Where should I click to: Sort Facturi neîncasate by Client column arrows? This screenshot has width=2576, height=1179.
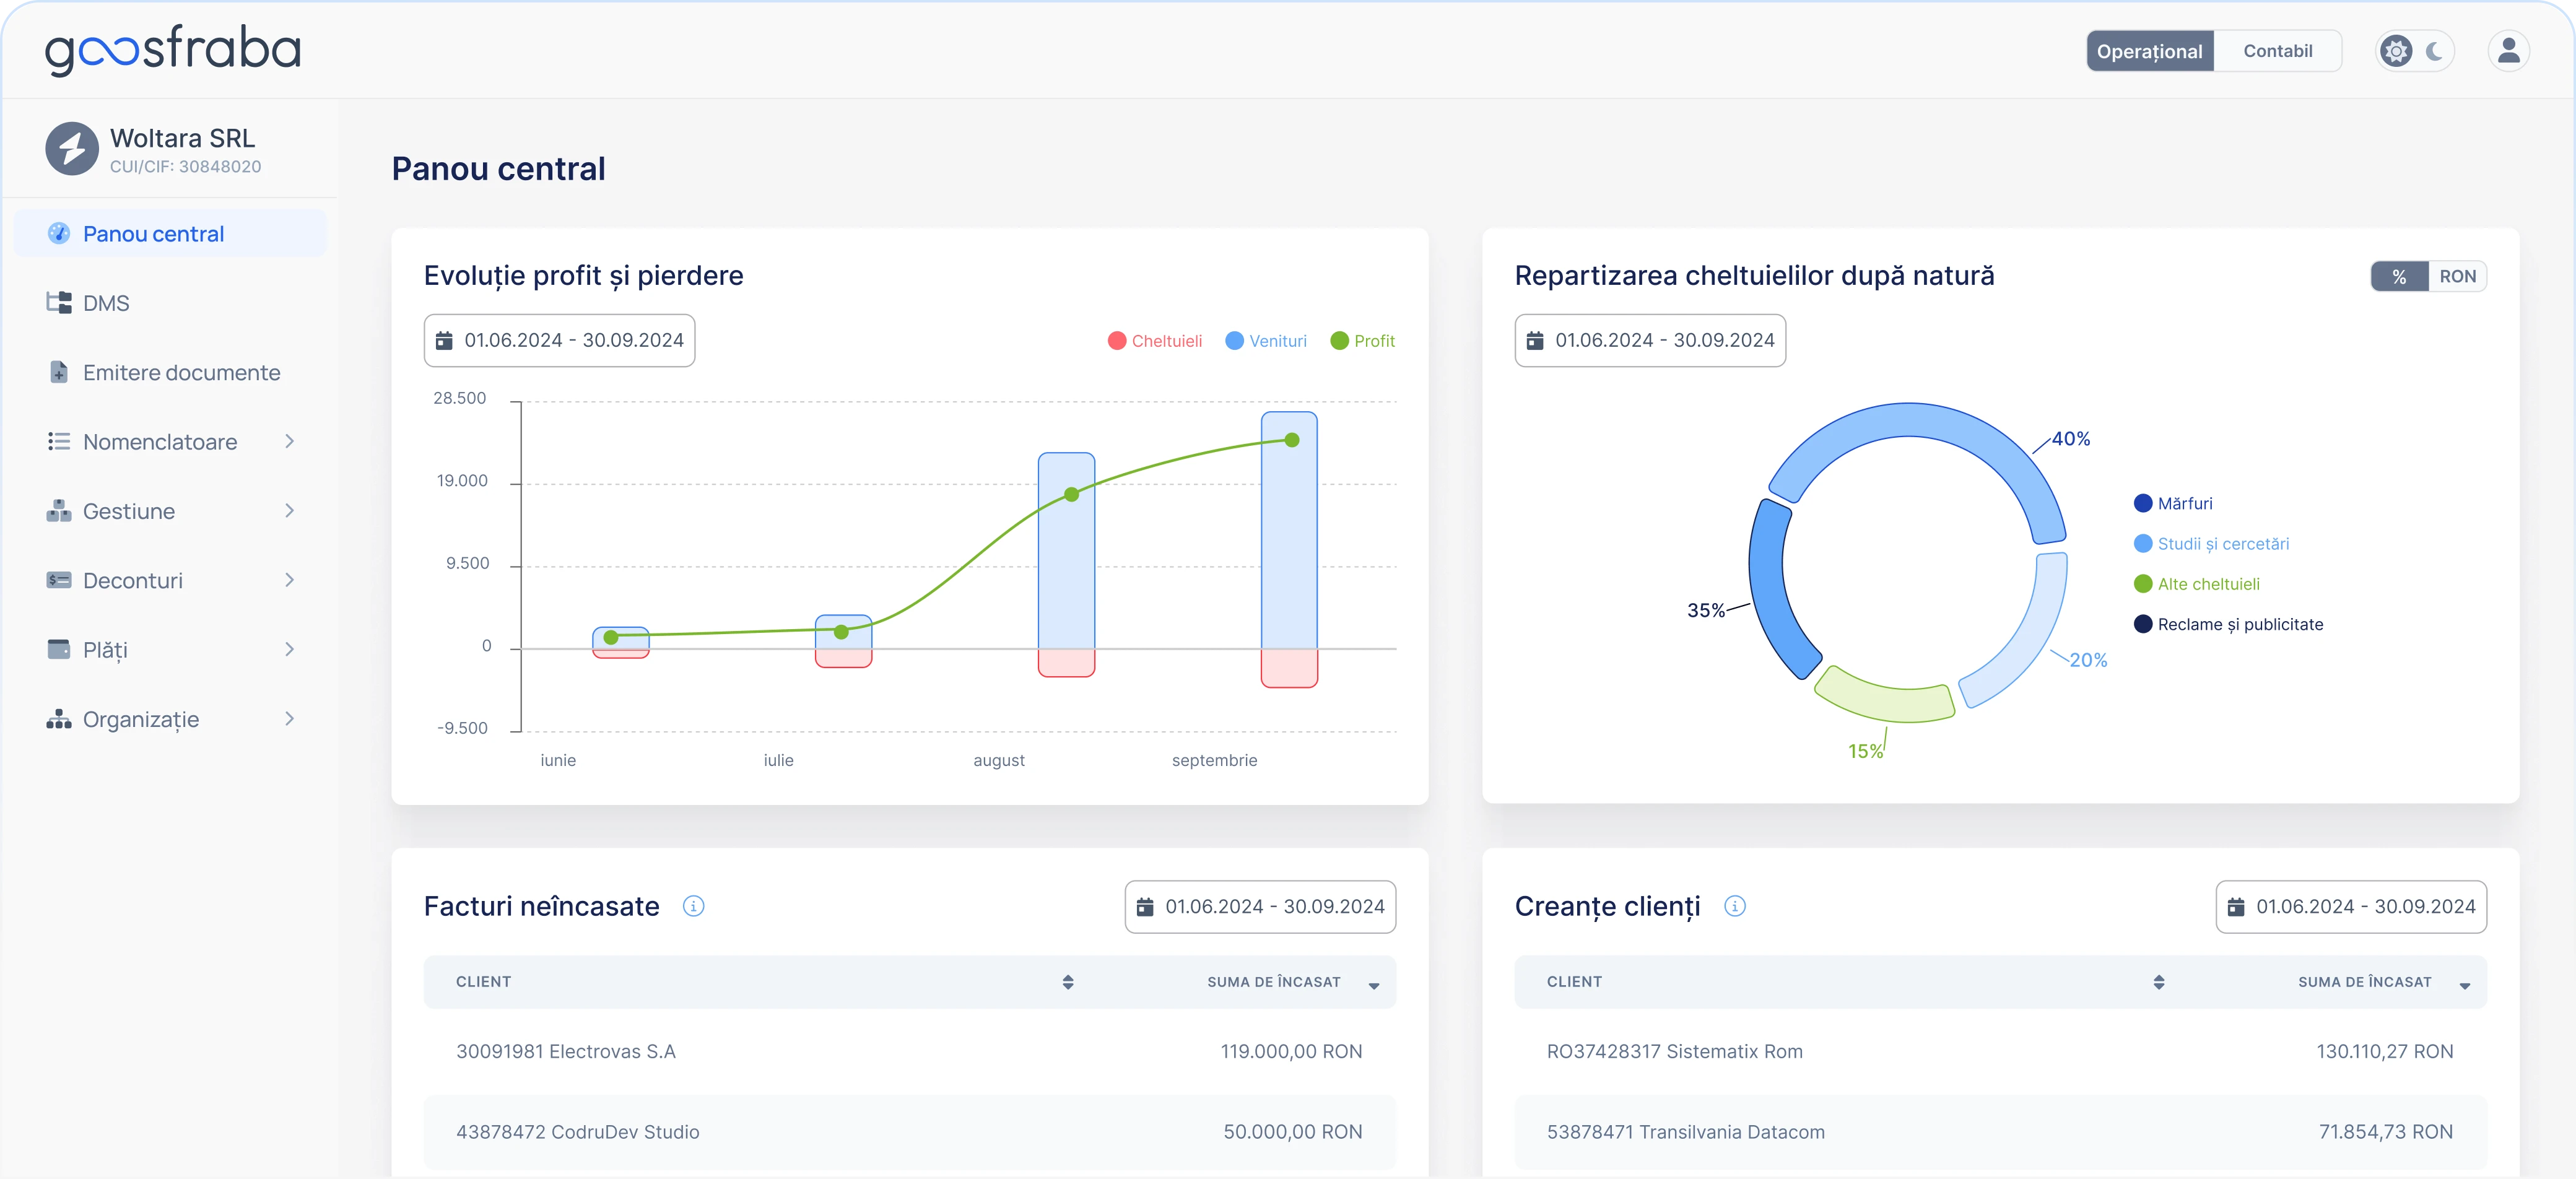point(1068,982)
